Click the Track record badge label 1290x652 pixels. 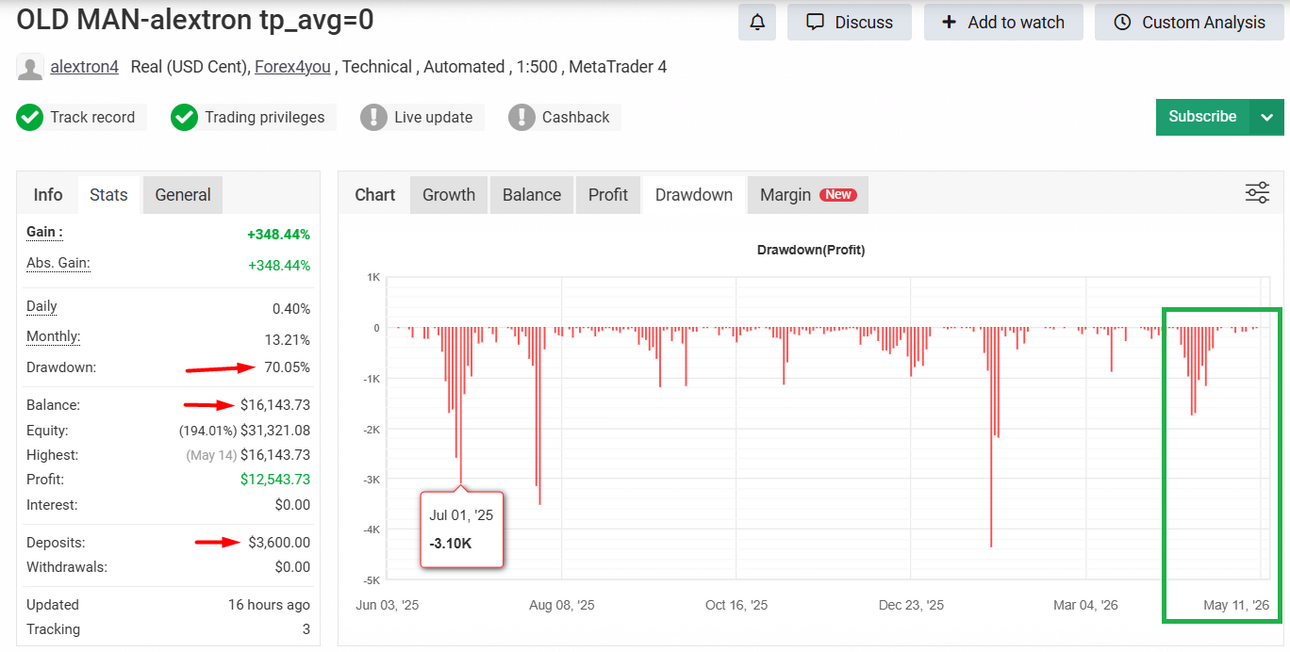point(92,117)
